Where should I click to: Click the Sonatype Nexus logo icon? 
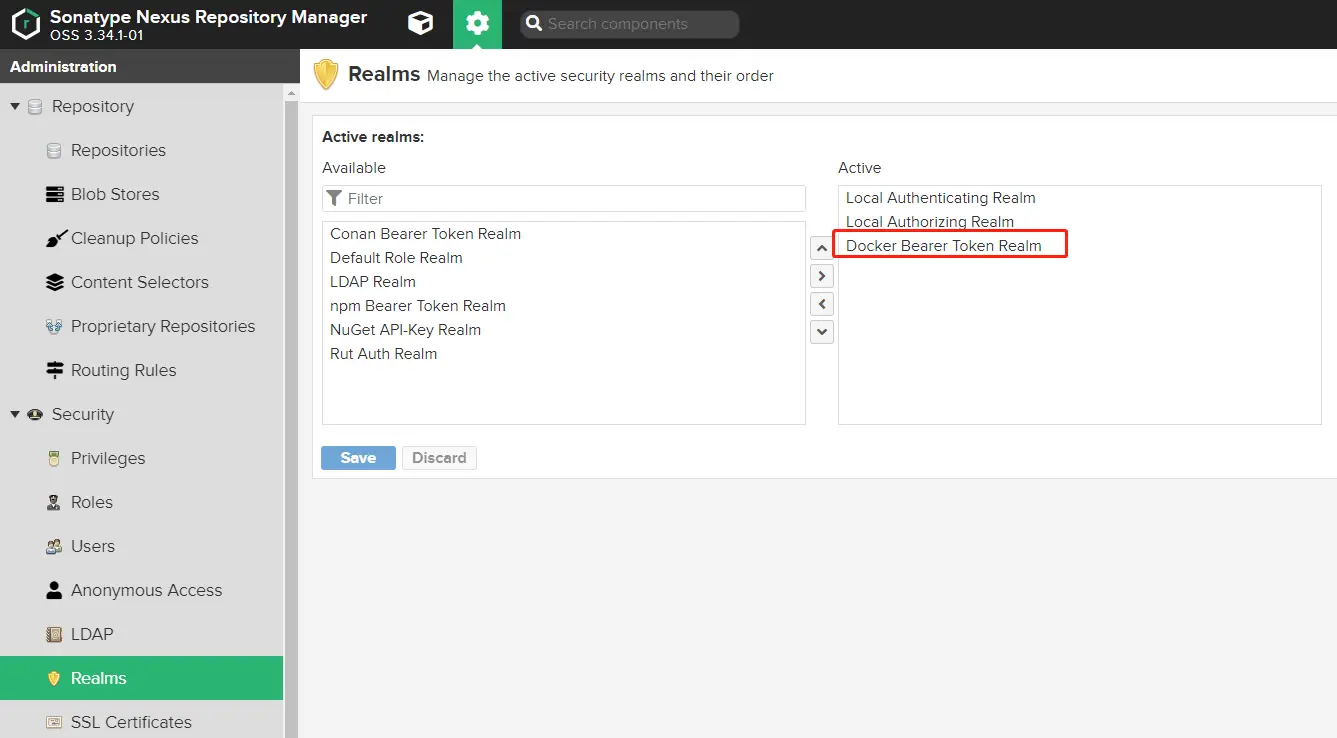coord(25,24)
